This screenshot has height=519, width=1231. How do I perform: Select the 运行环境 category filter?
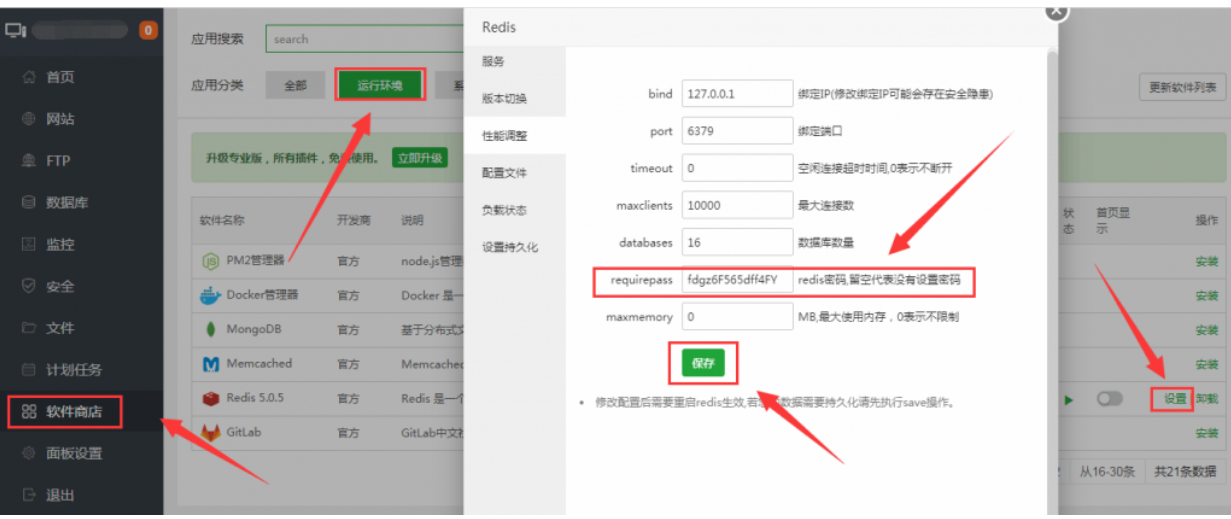coord(380,85)
